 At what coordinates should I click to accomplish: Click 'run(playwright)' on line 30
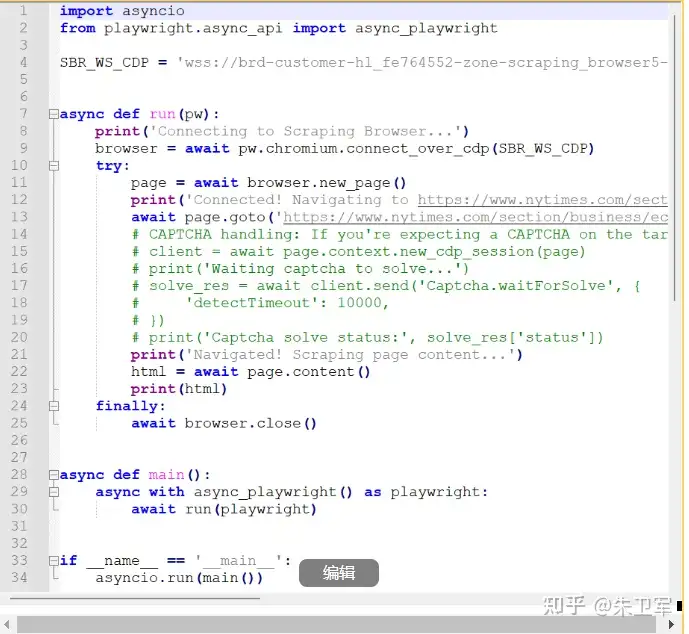pyautogui.click(x=251, y=510)
